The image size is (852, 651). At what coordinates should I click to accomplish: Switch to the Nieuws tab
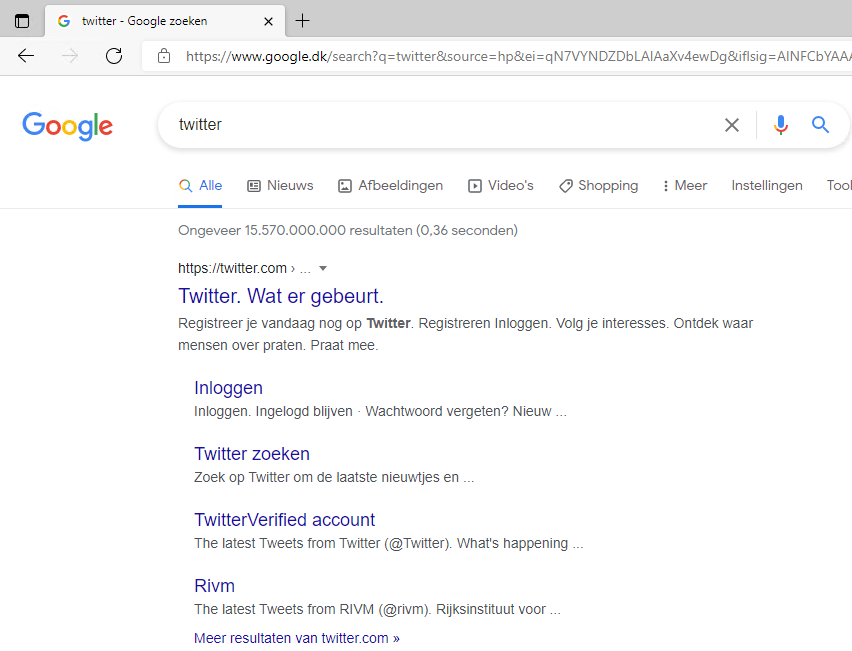280,186
